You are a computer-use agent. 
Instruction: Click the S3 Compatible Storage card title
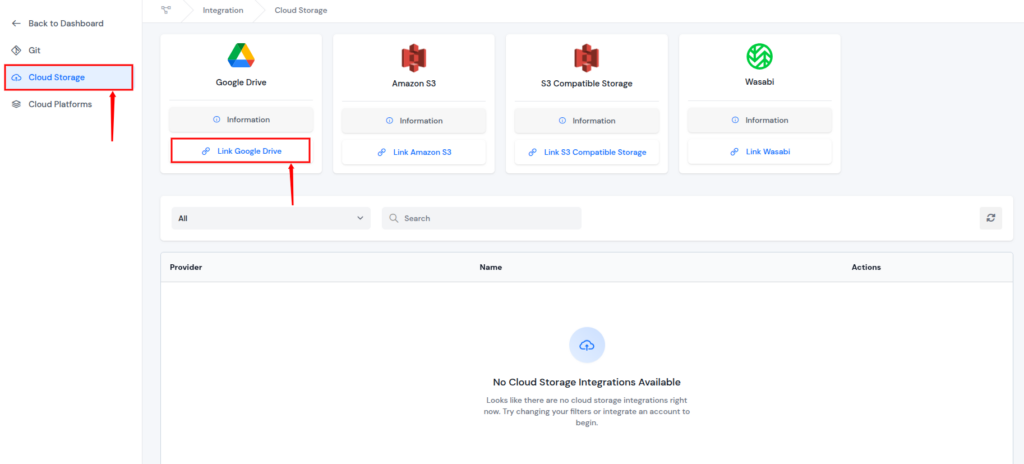click(x=586, y=84)
